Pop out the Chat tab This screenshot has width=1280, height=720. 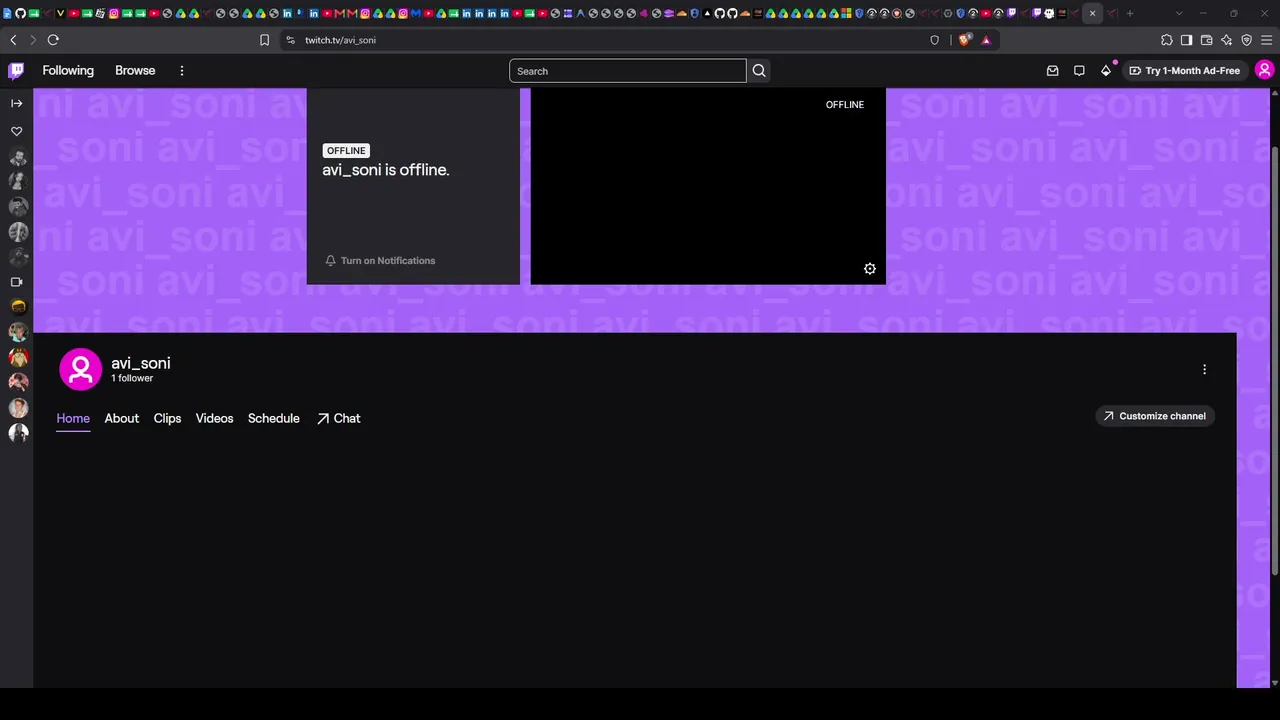[x=339, y=419]
